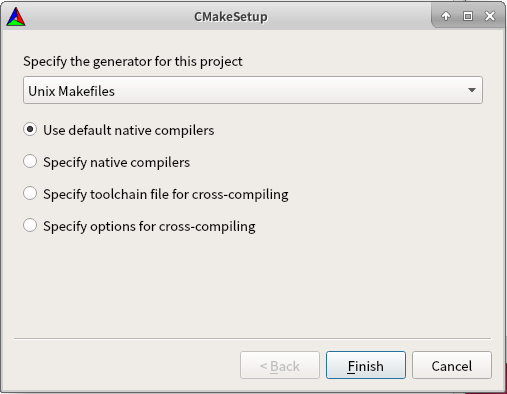Click the Finish button
This screenshot has width=507, height=394.
[366, 365]
